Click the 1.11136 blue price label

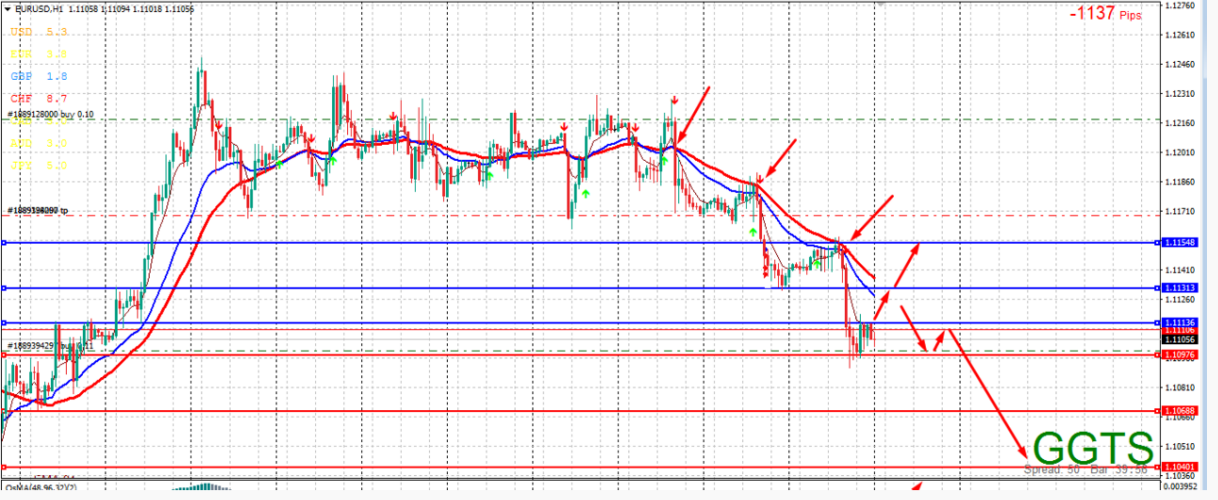(1181, 322)
